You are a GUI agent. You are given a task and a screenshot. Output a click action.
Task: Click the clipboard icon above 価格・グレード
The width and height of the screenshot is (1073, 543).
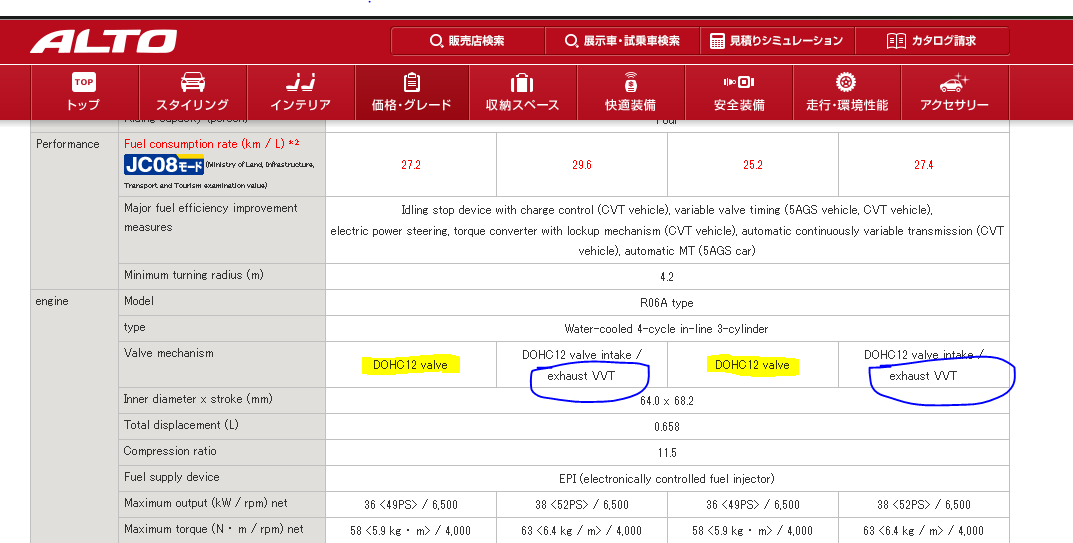click(x=412, y=82)
